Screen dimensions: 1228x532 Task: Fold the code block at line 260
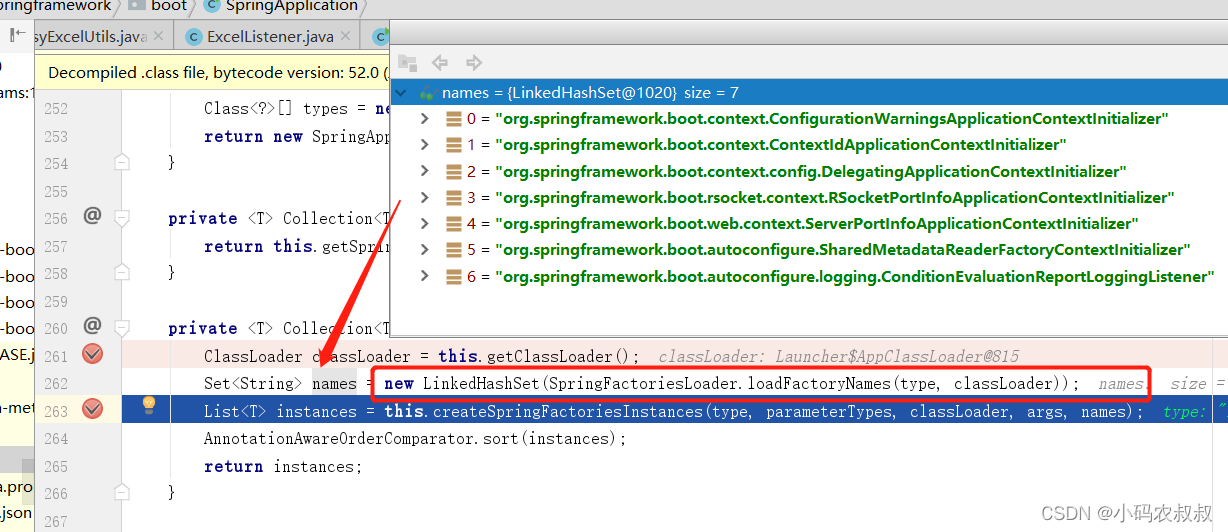point(122,328)
